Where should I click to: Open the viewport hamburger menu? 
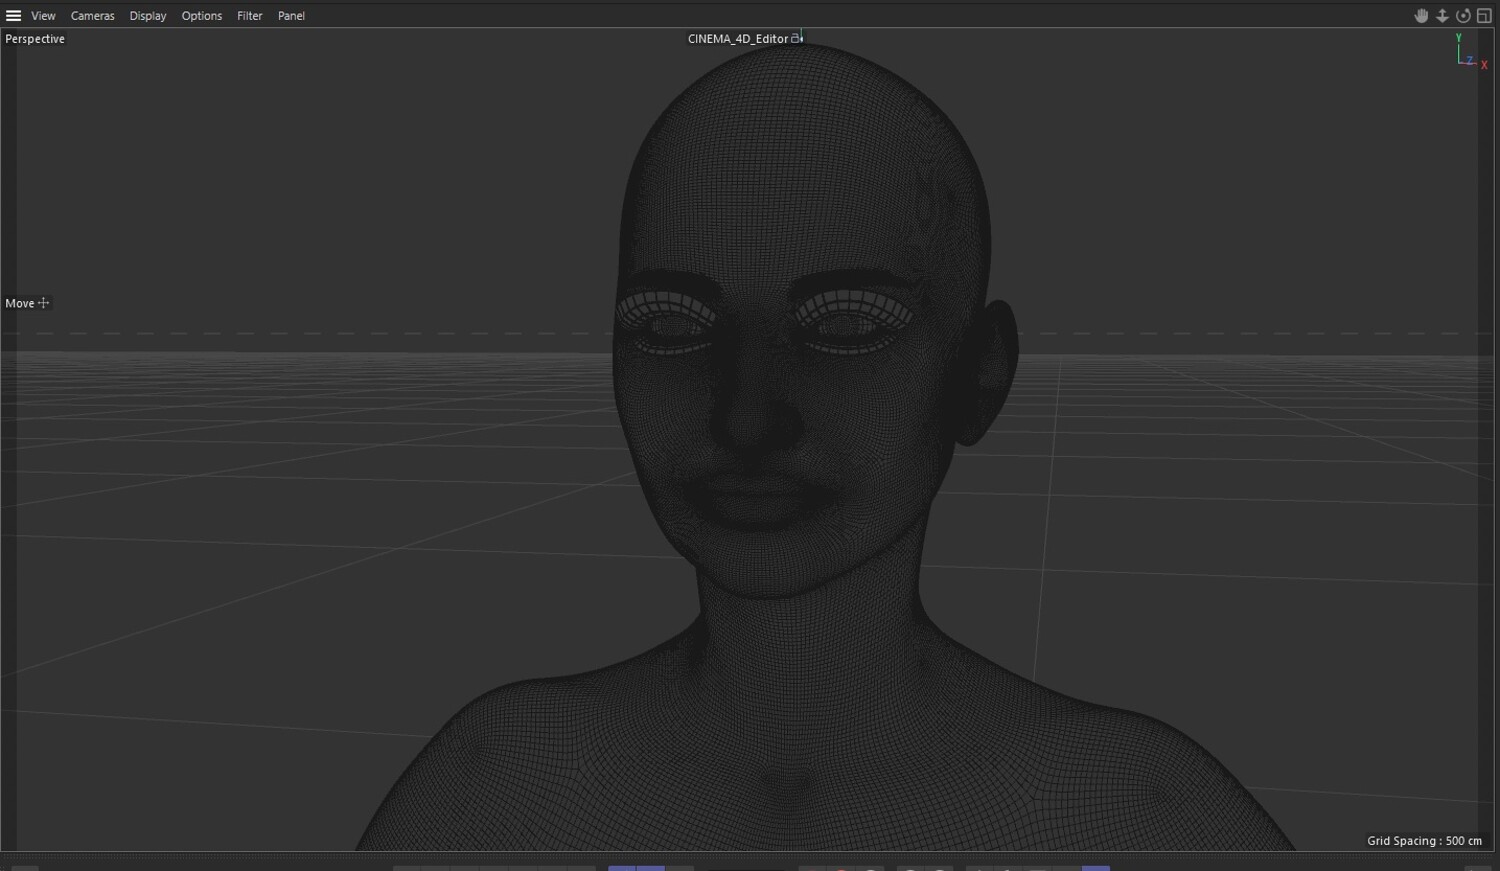tap(14, 16)
